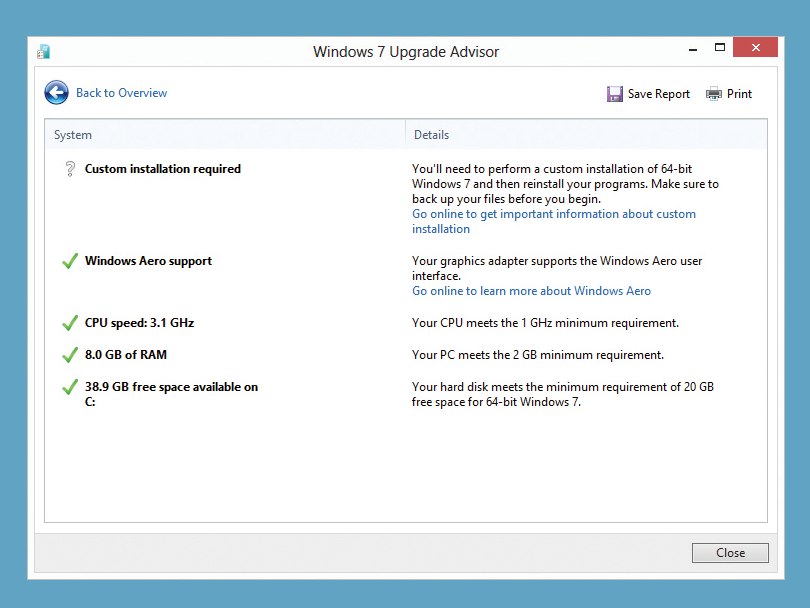Select the 1 GHz minimum requirement detail text
This screenshot has height=608, width=810.
(545, 323)
